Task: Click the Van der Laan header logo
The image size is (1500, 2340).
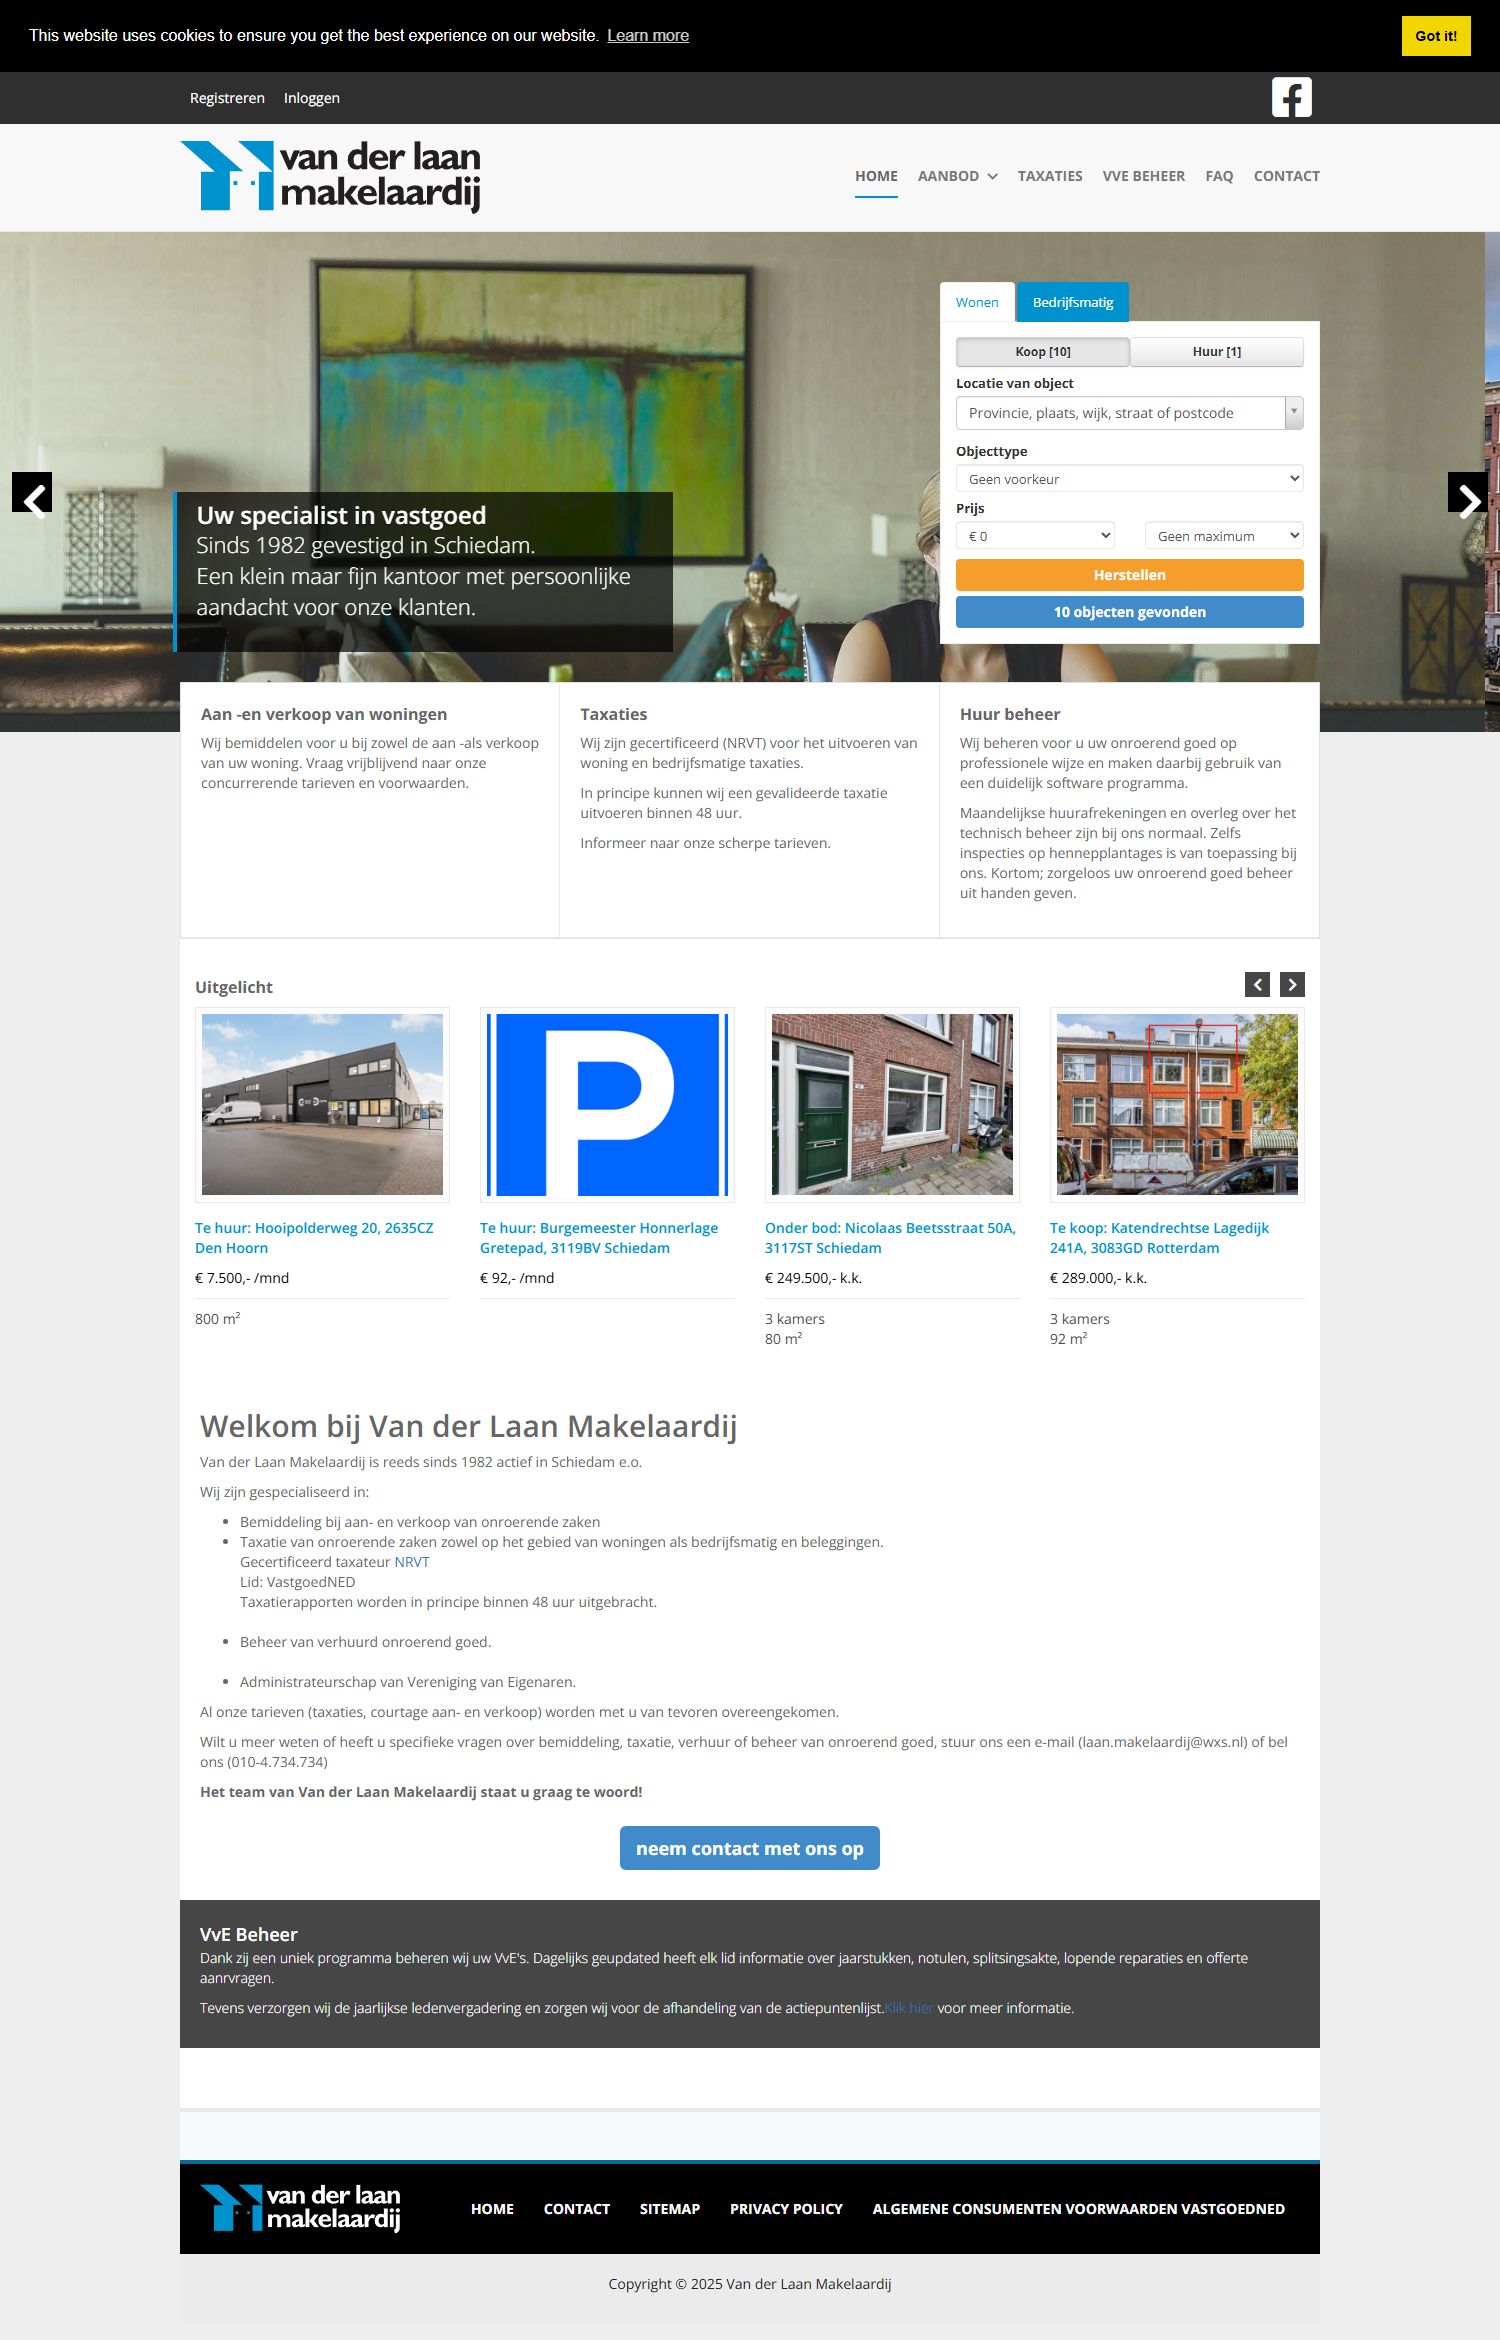Action: click(x=330, y=176)
